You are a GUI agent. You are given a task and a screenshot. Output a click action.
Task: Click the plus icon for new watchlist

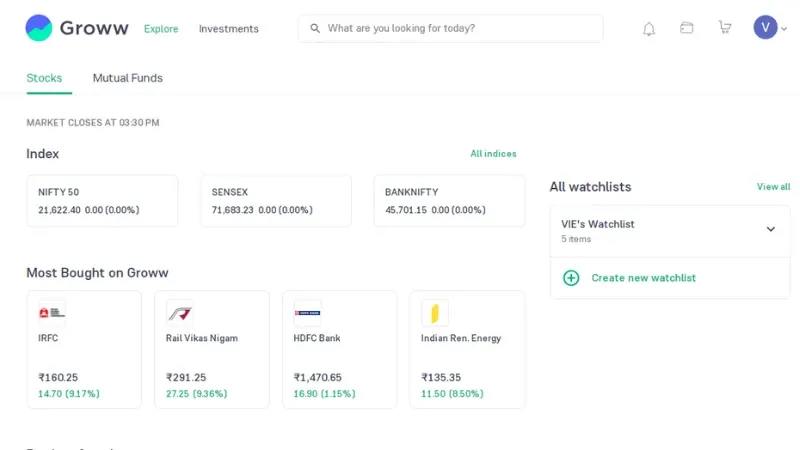coord(571,278)
